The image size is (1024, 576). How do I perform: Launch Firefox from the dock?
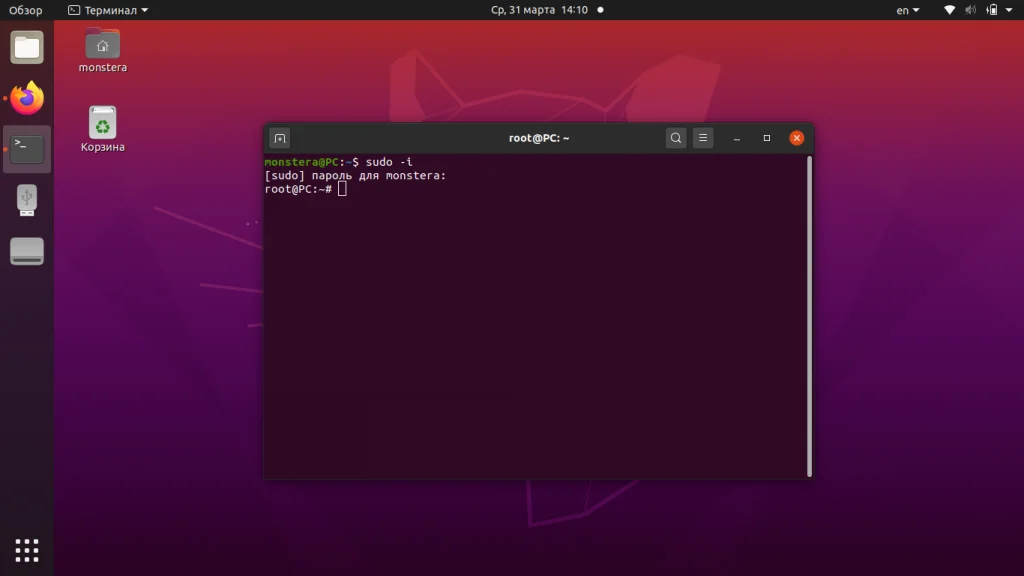(x=26, y=97)
